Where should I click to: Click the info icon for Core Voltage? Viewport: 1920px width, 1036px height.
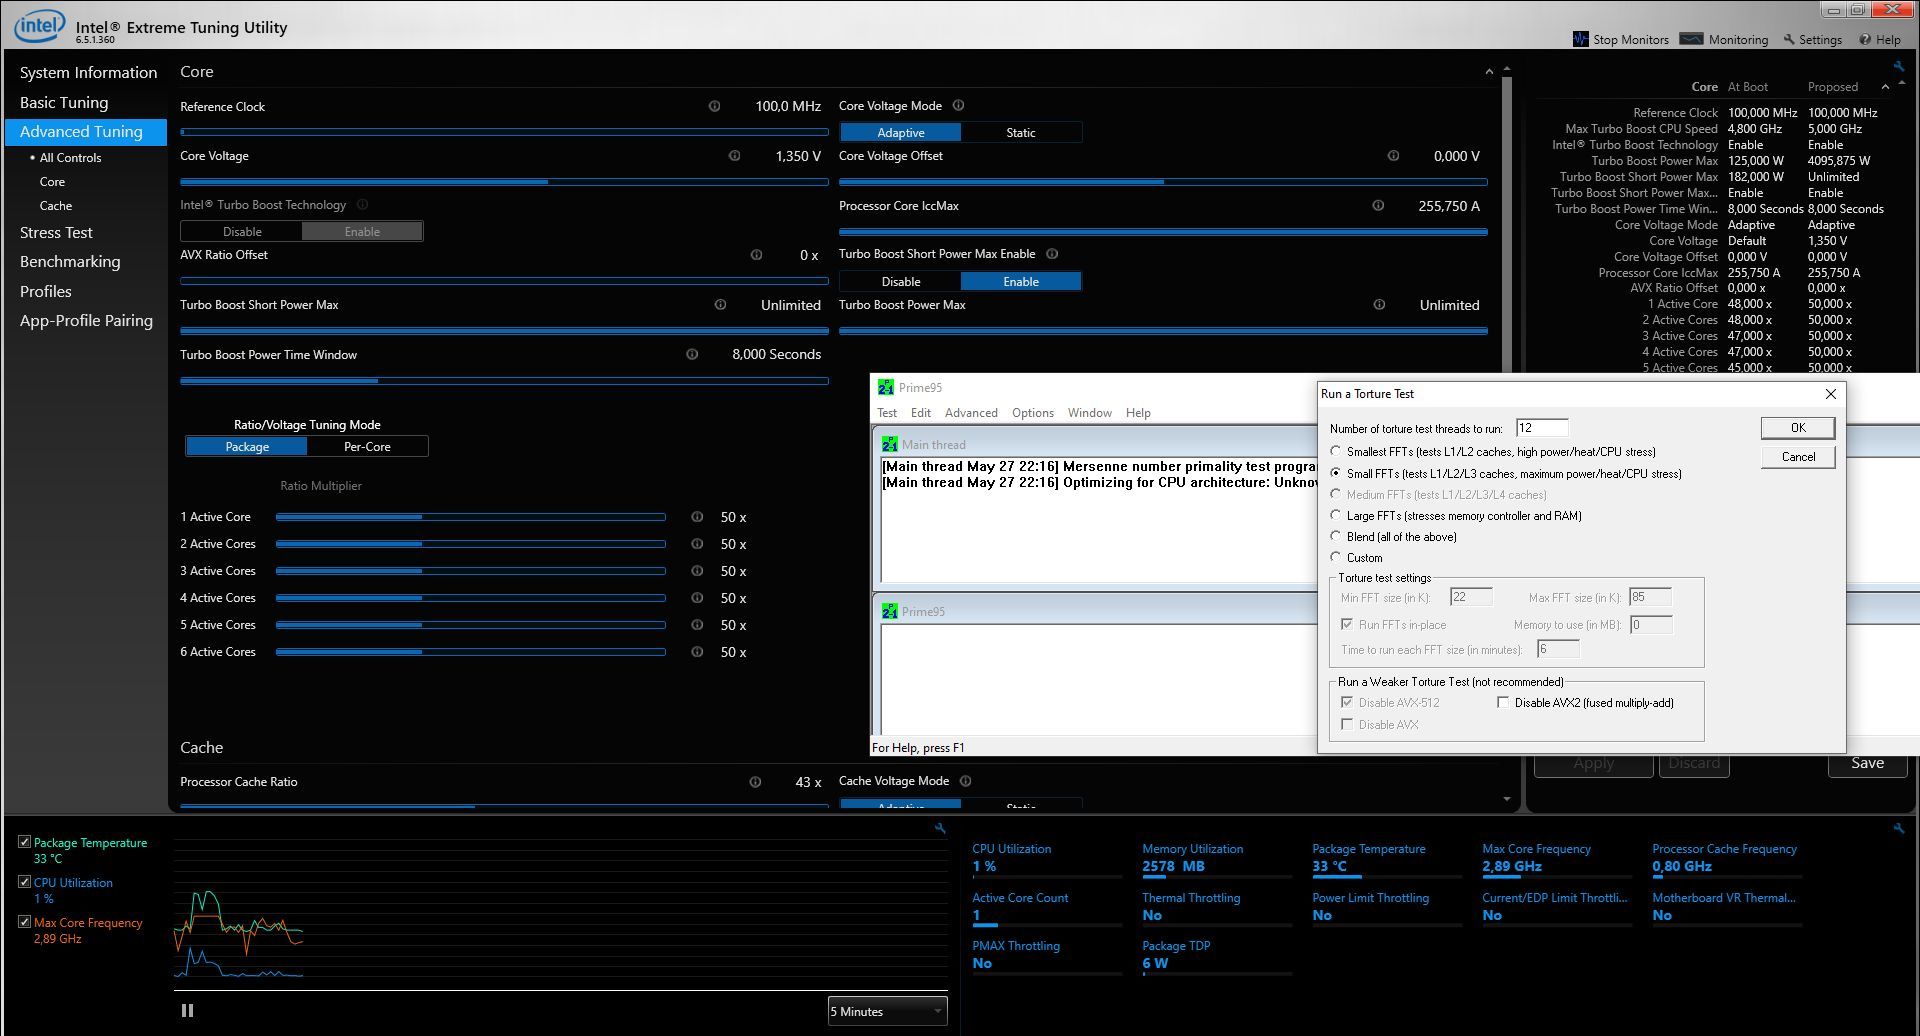(x=735, y=156)
